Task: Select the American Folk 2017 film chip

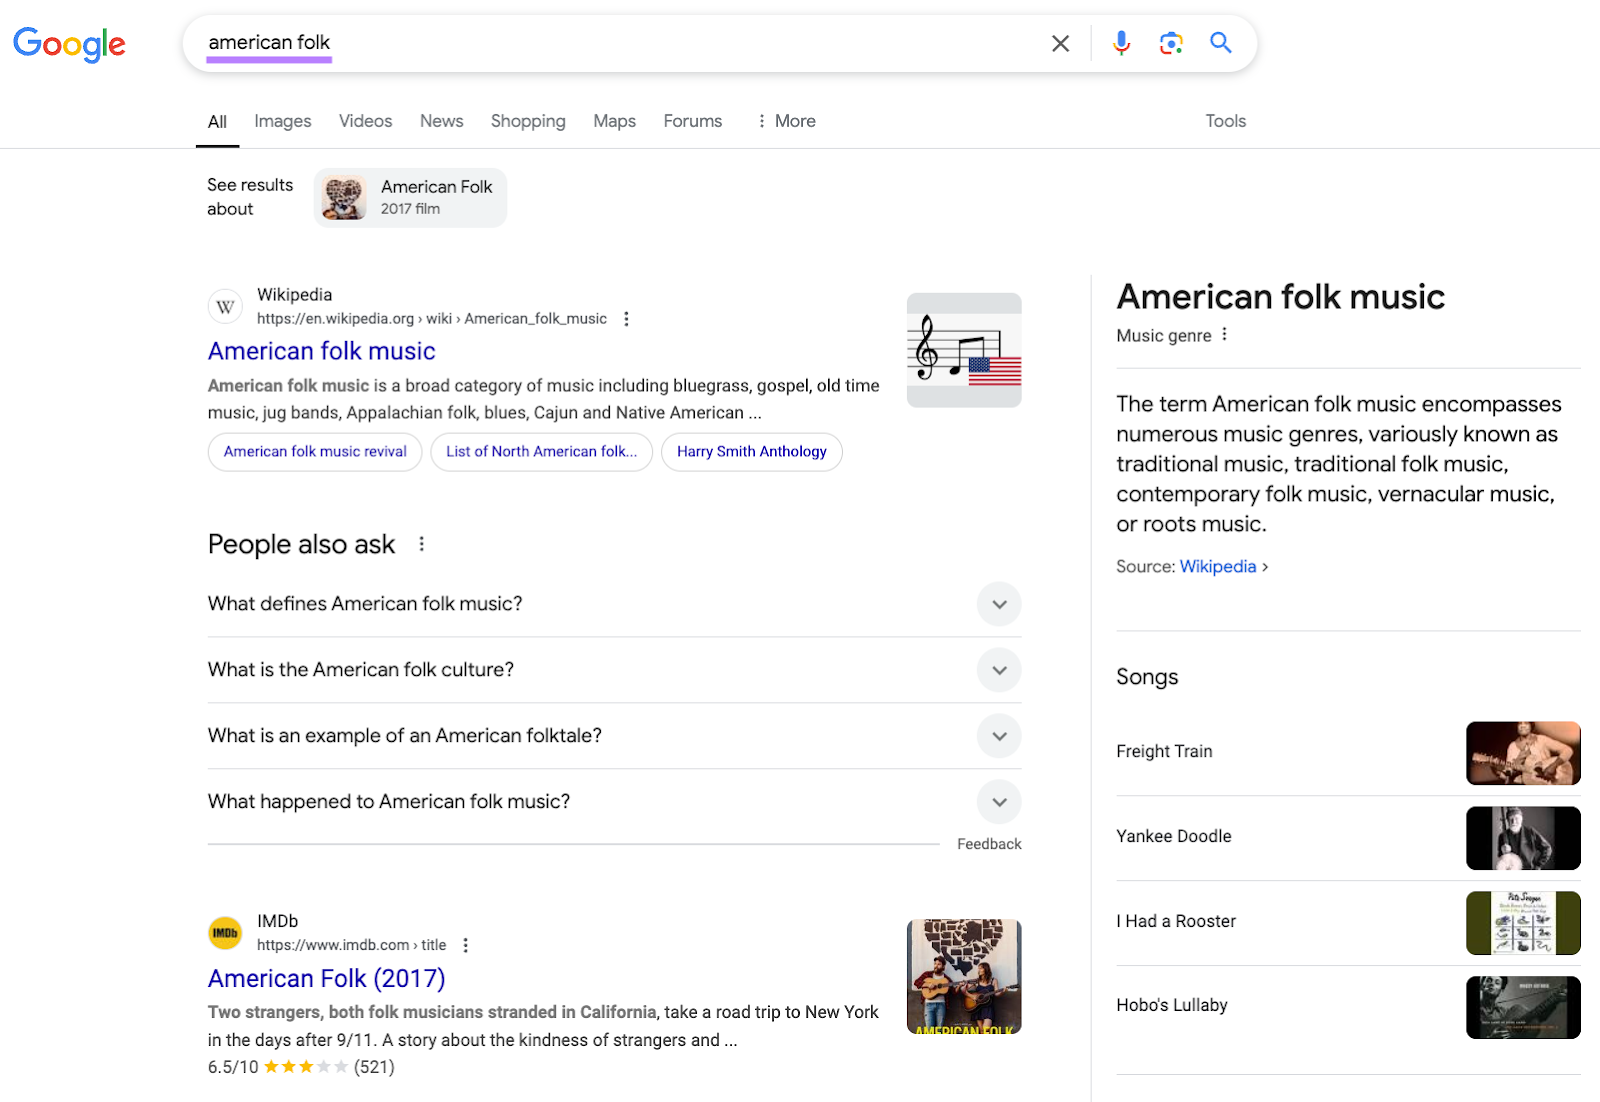Action: 409,197
